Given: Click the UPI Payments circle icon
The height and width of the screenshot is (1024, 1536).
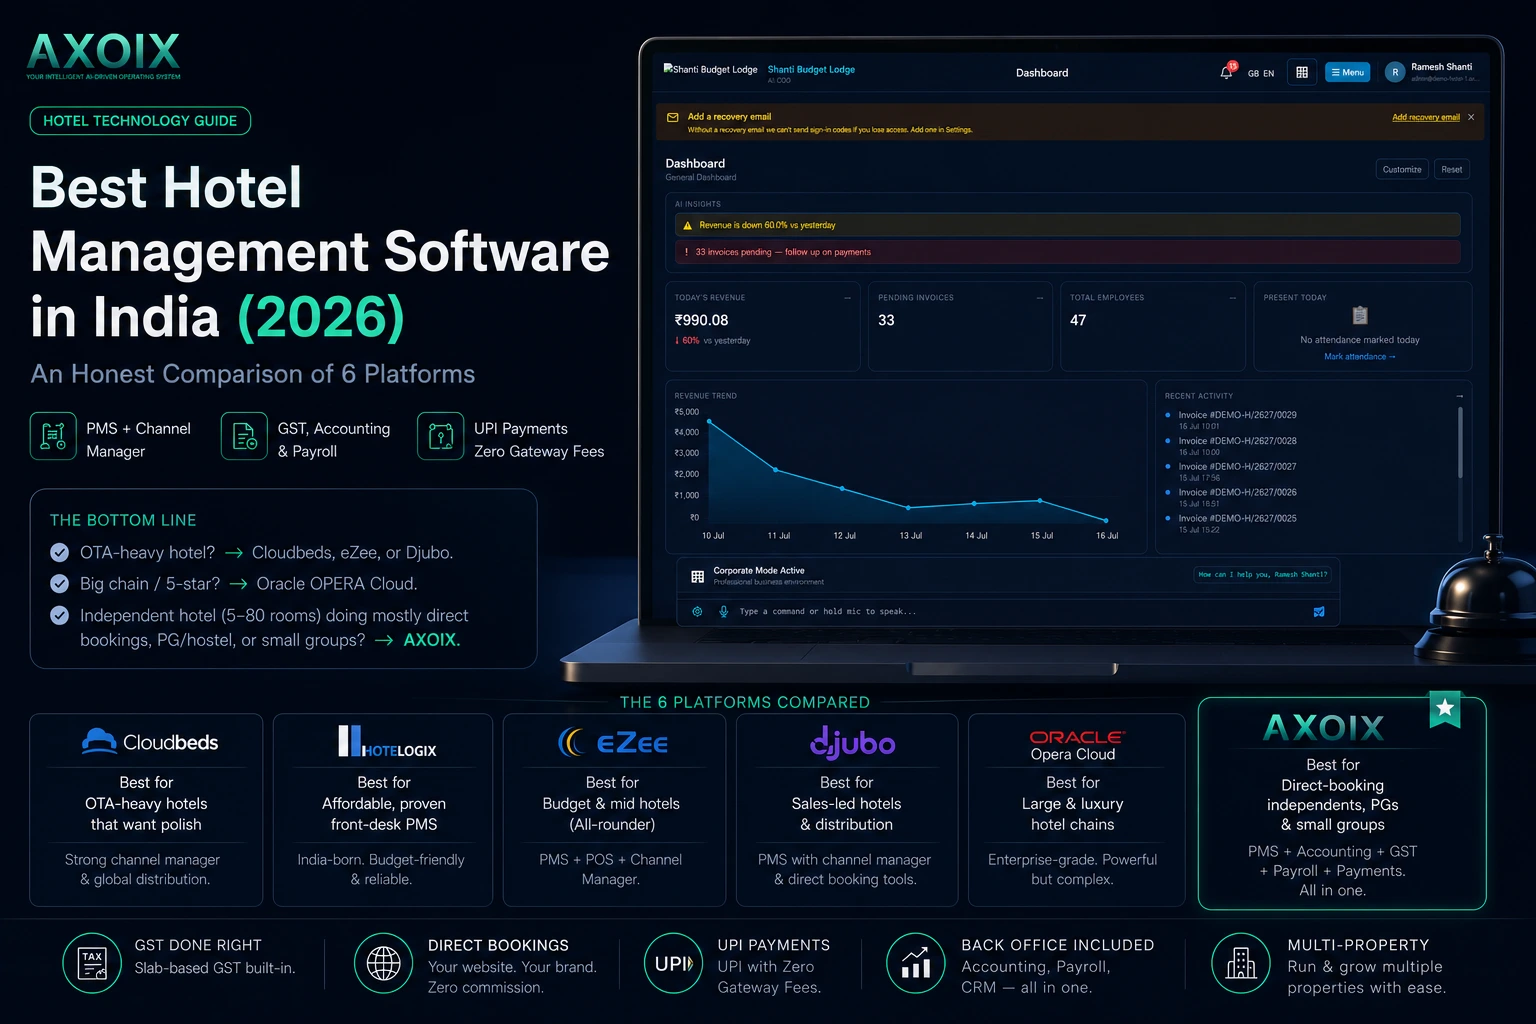Looking at the screenshot, I should pyautogui.click(x=673, y=963).
